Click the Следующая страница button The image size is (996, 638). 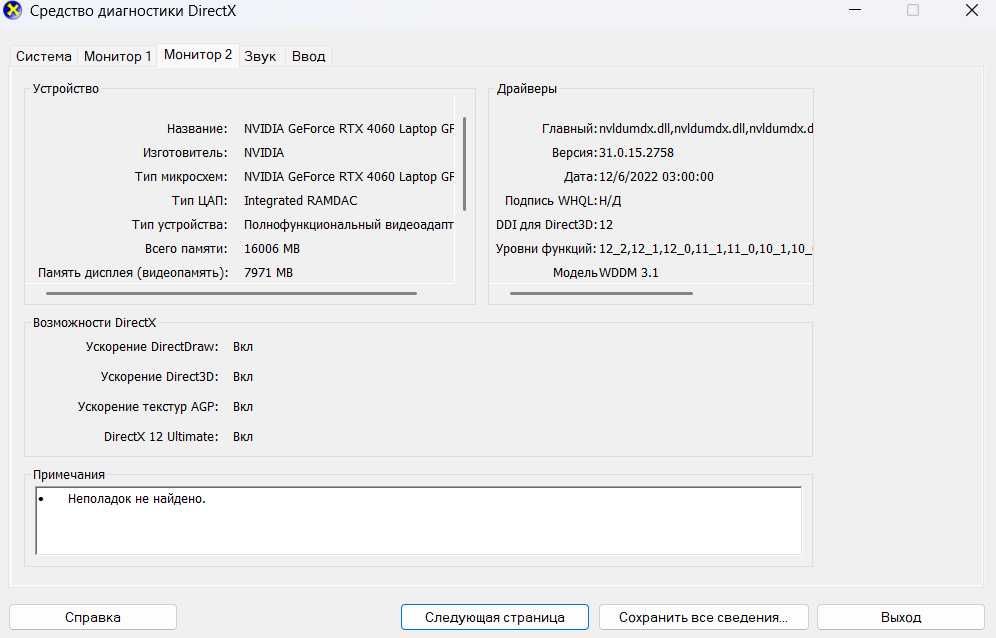pos(495,617)
